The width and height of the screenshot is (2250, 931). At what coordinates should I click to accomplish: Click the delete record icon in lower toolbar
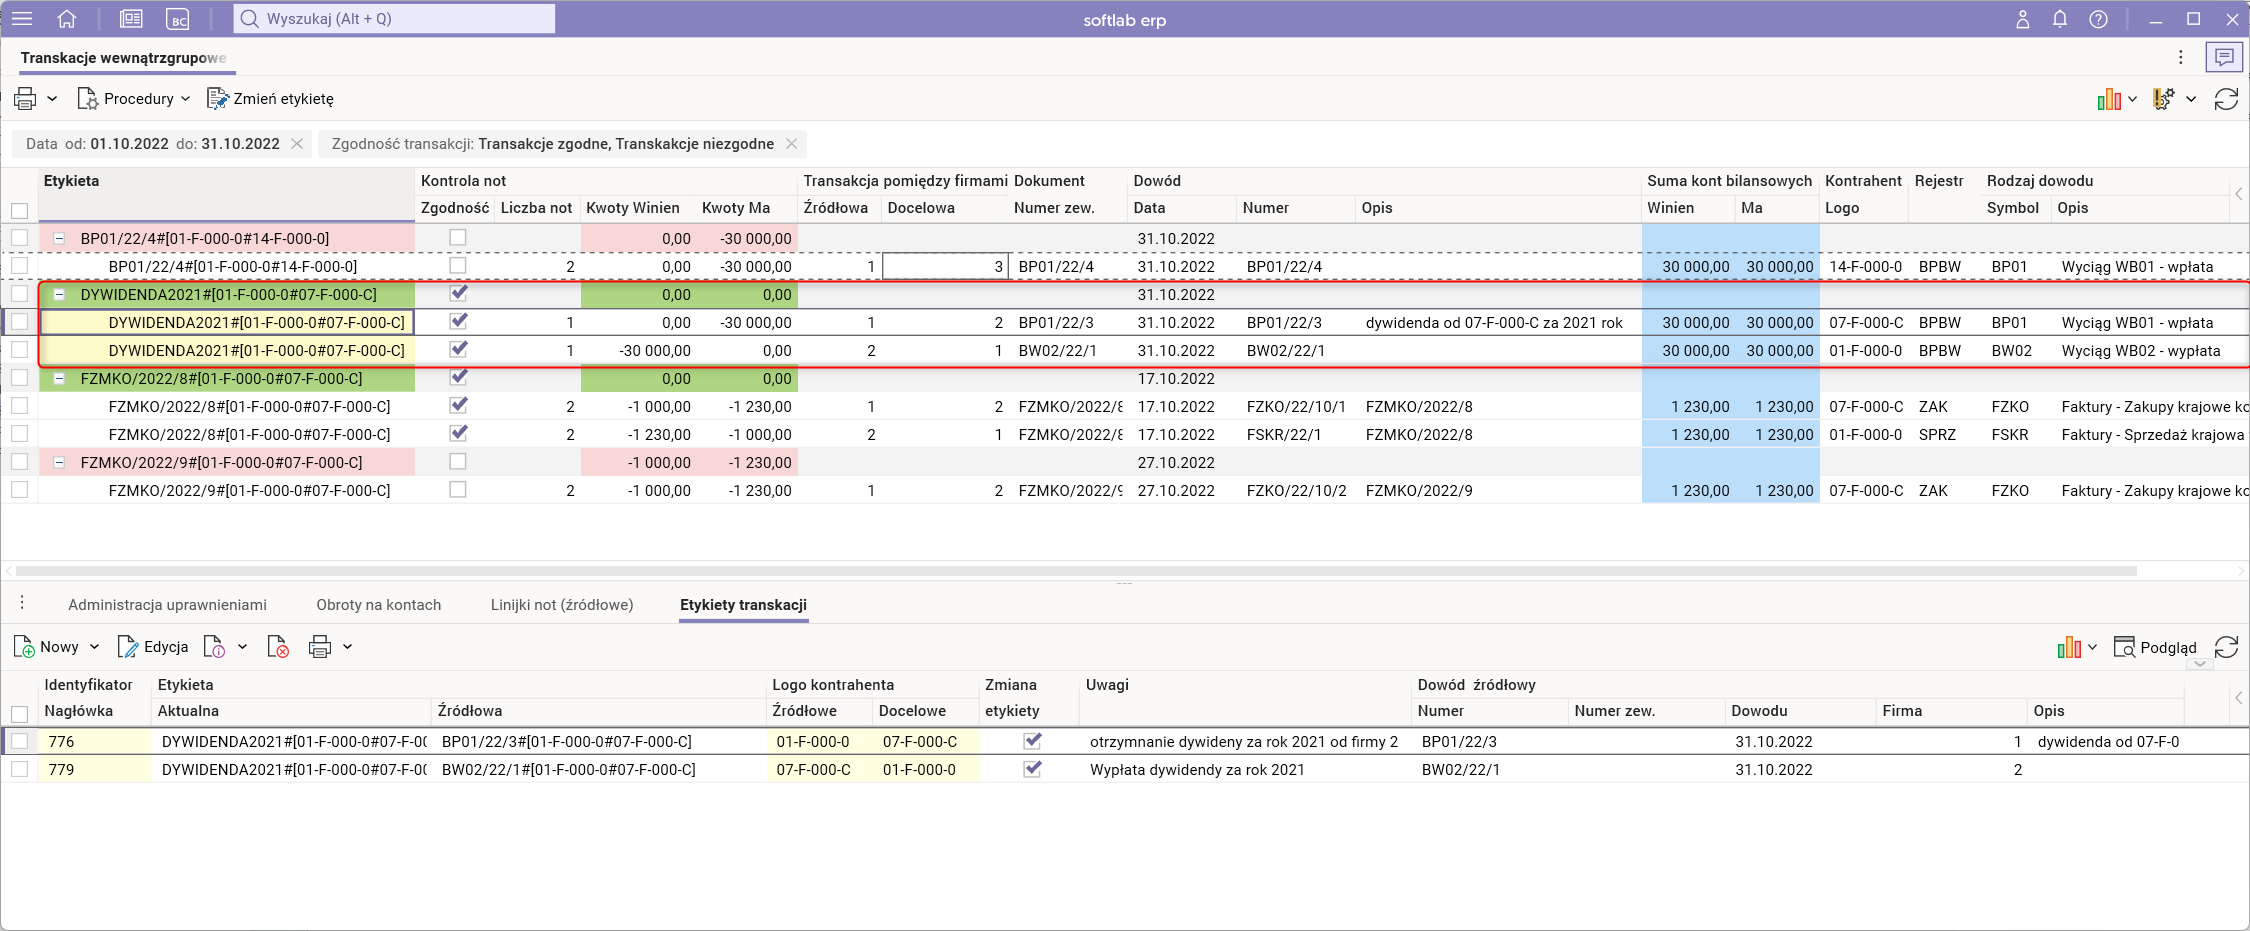pos(278,647)
